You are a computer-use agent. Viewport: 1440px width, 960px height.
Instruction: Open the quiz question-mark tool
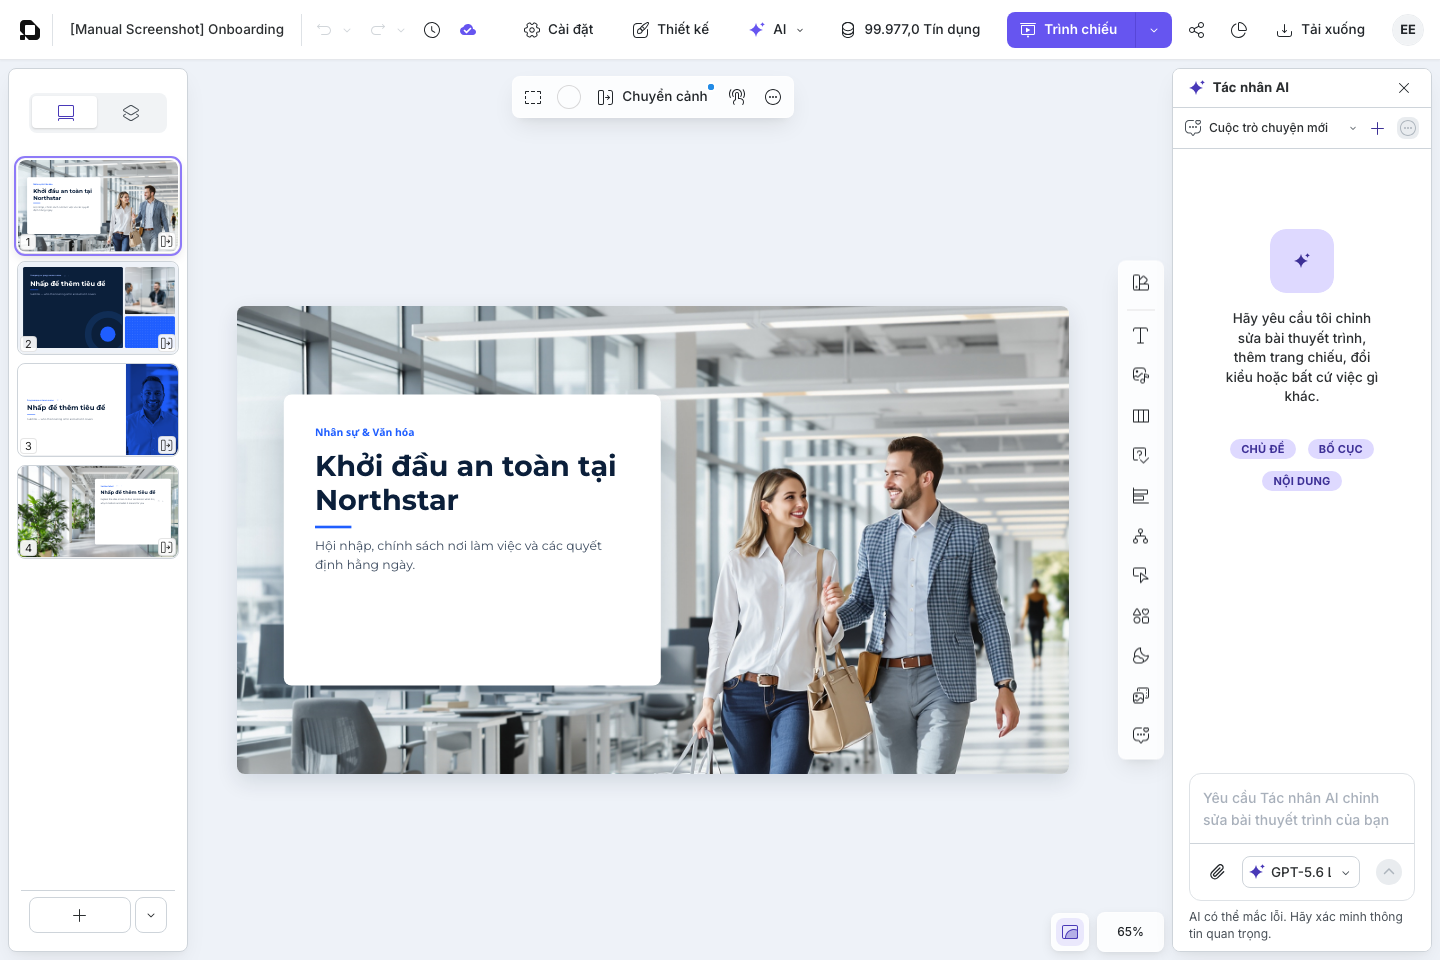point(1140,456)
